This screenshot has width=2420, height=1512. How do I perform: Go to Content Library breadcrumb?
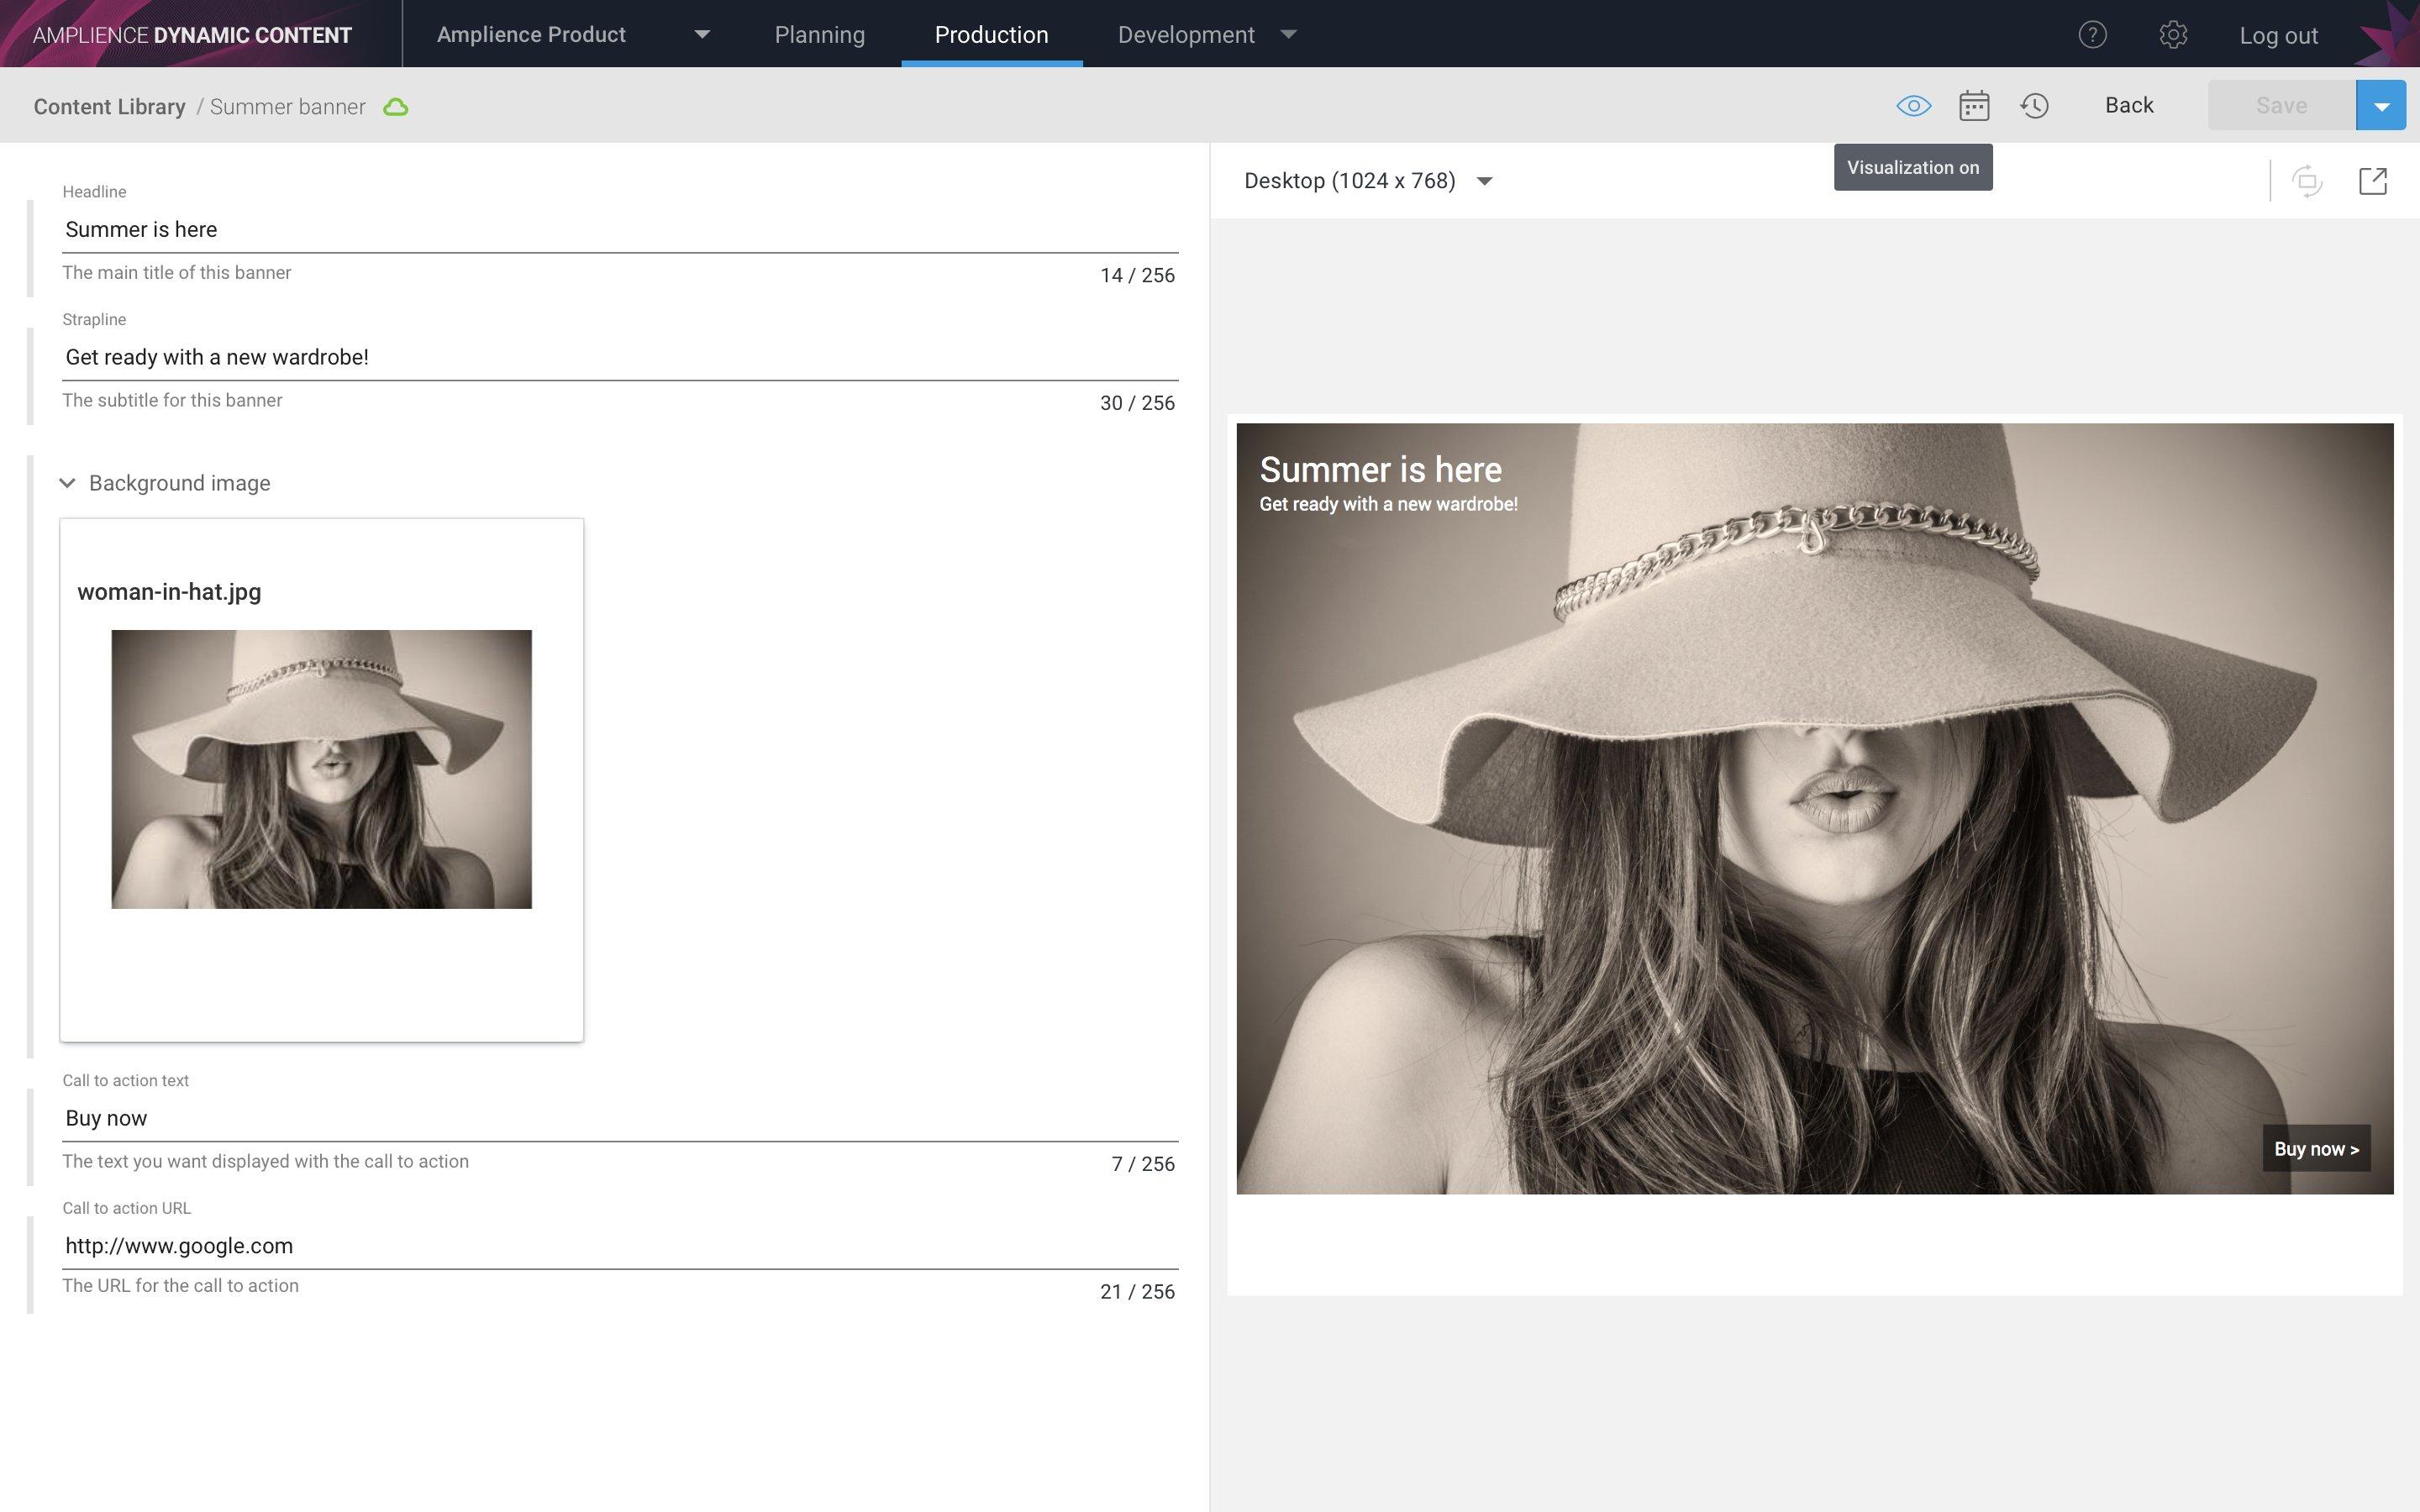click(109, 107)
